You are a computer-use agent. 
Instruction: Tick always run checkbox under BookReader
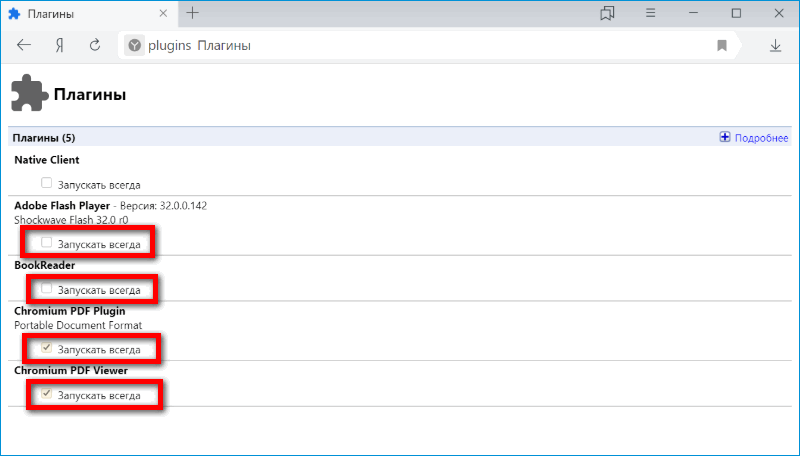[x=47, y=289]
